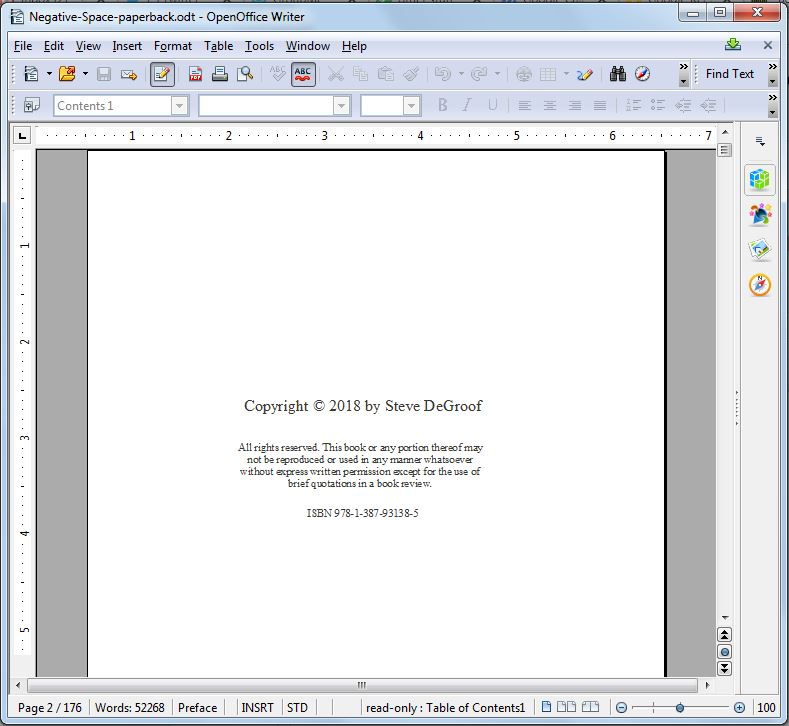789x726 pixels.
Task: Click the green update download icon
Action: tap(733, 45)
